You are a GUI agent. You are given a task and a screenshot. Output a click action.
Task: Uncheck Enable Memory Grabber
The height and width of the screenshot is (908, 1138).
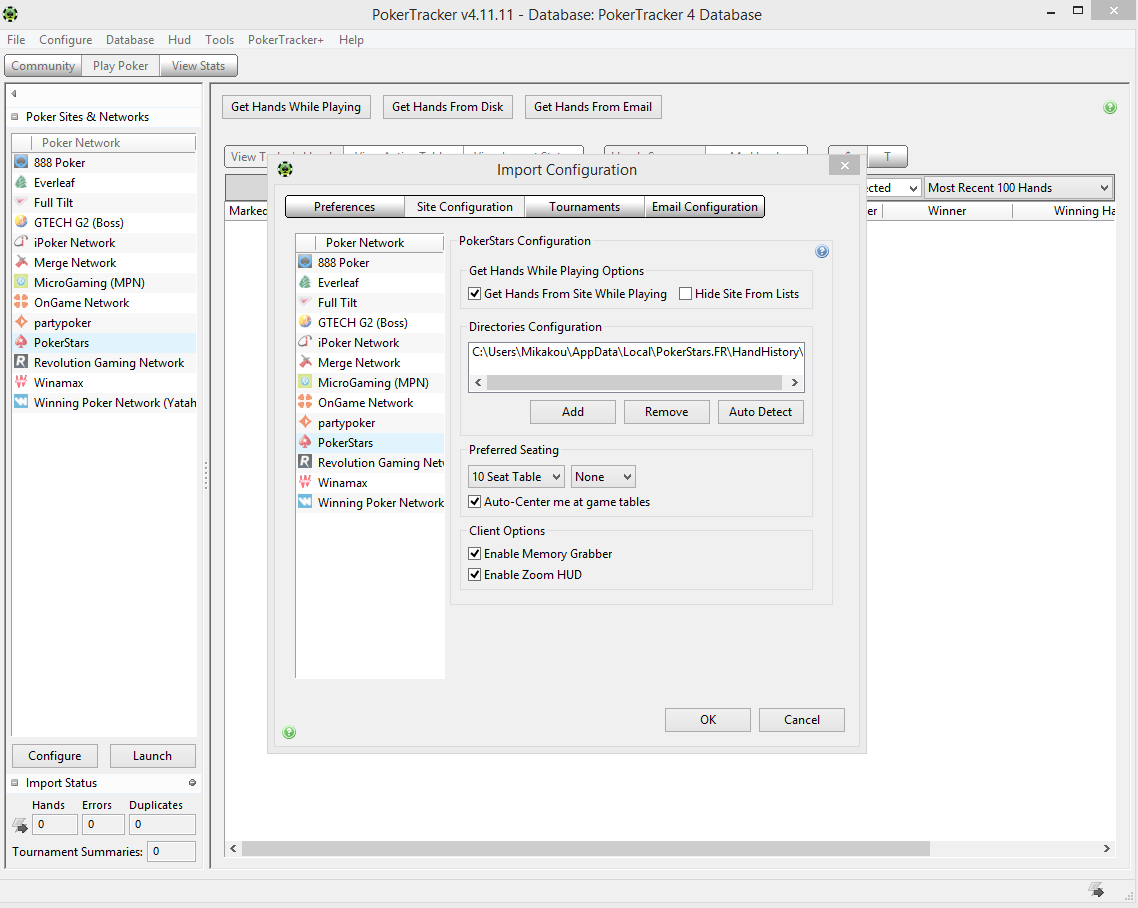coord(475,554)
